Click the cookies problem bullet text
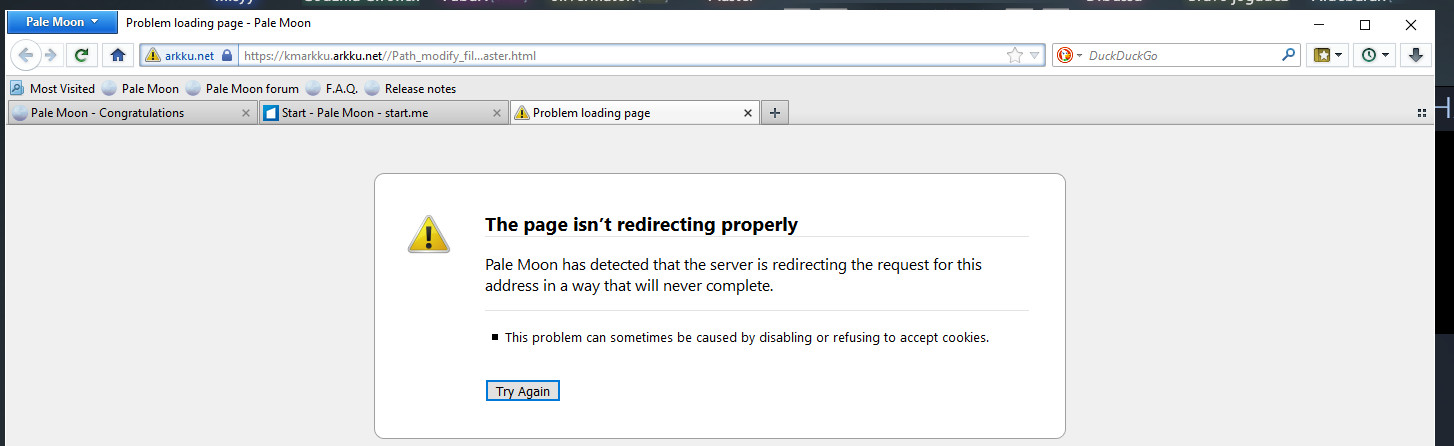This screenshot has width=1454, height=446. click(x=747, y=337)
